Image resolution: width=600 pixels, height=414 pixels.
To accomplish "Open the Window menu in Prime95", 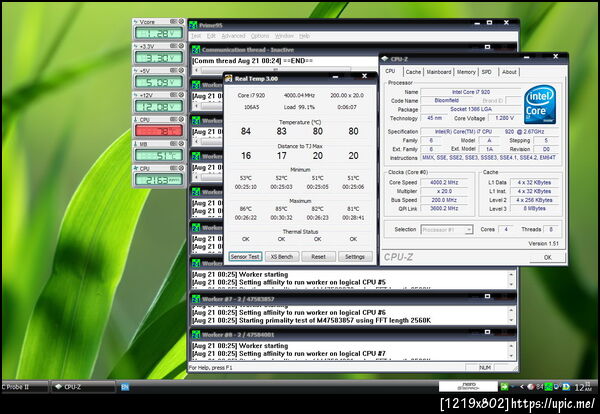I will [284, 36].
